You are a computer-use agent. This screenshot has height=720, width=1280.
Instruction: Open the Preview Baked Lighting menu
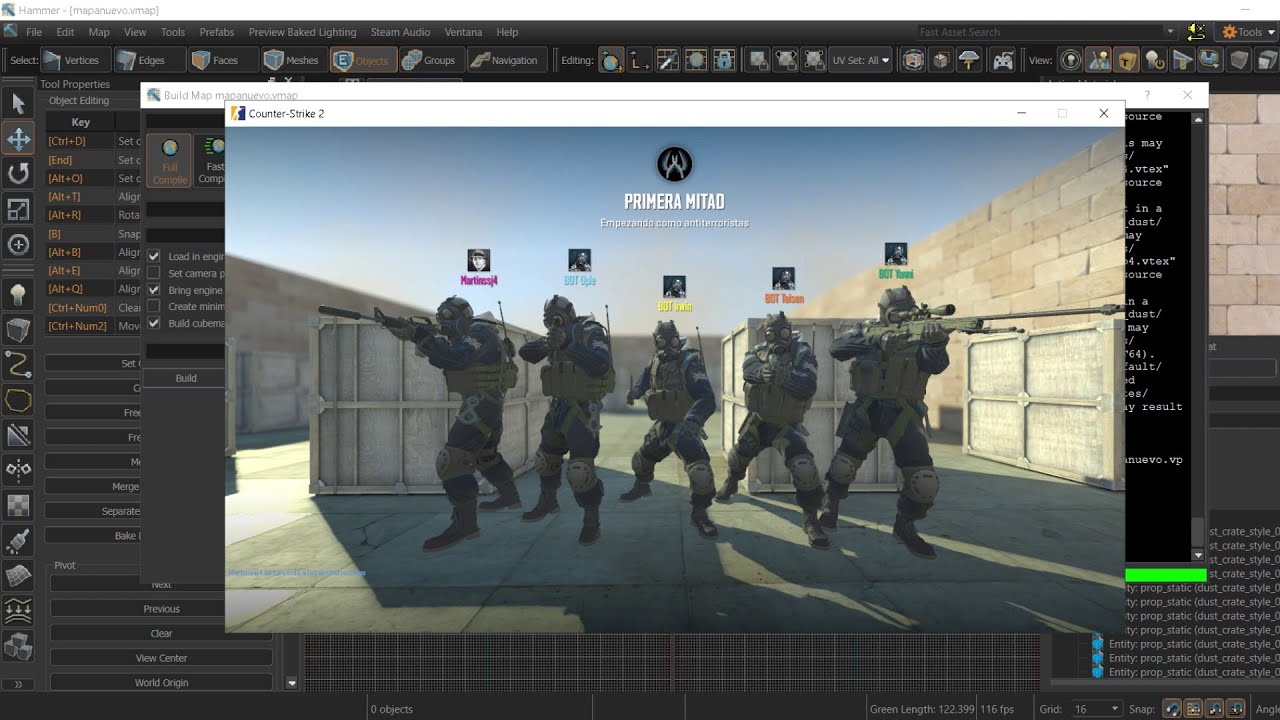(302, 32)
